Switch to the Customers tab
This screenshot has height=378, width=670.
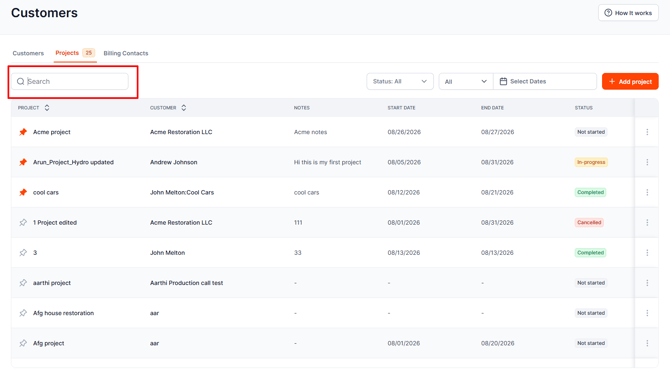(x=28, y=53)
